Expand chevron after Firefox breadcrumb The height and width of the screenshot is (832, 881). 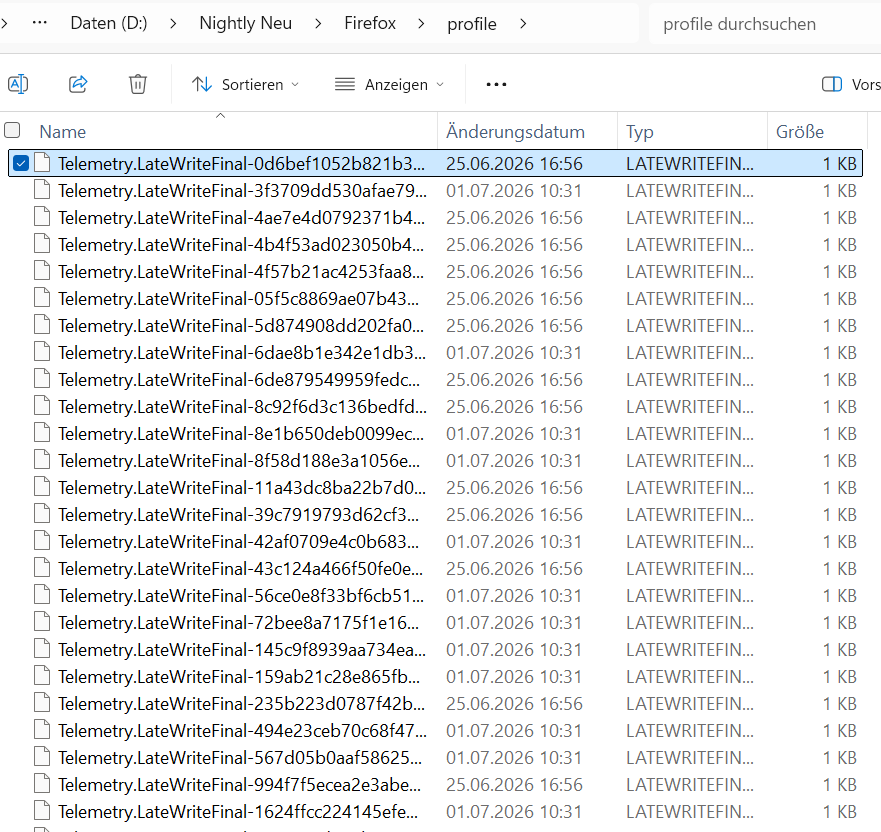(421, 24)
